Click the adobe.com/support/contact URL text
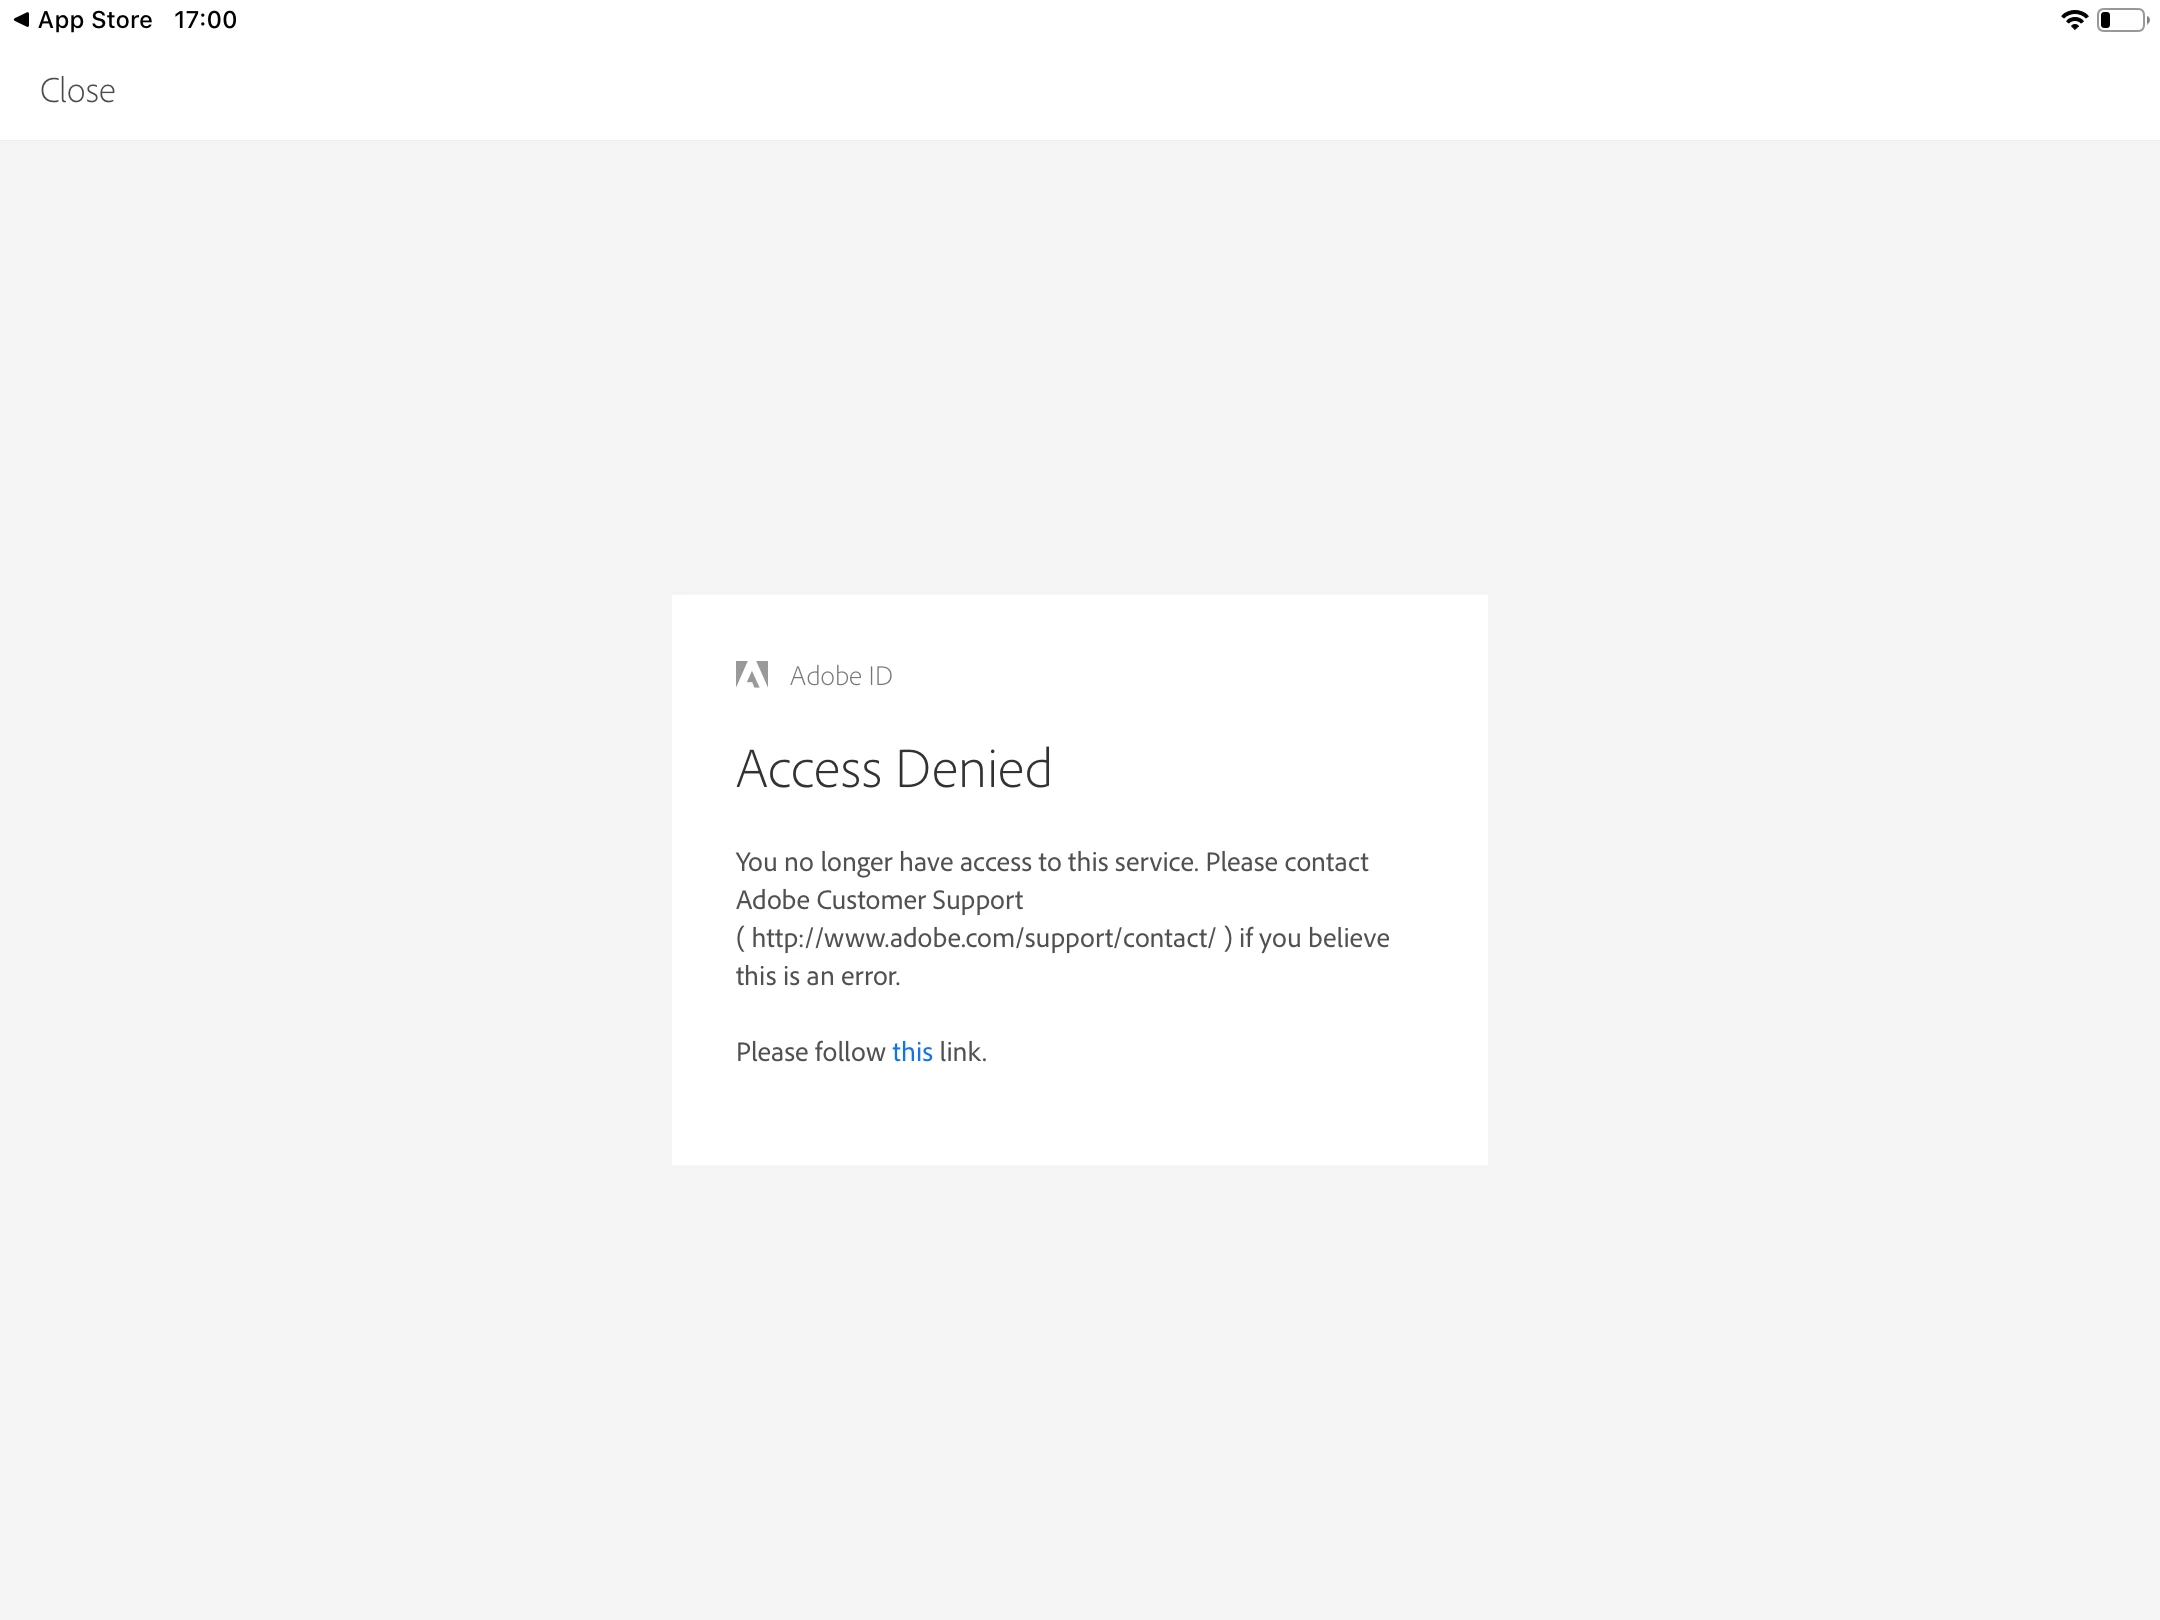2160x1620 pixels. click(983, 938)
